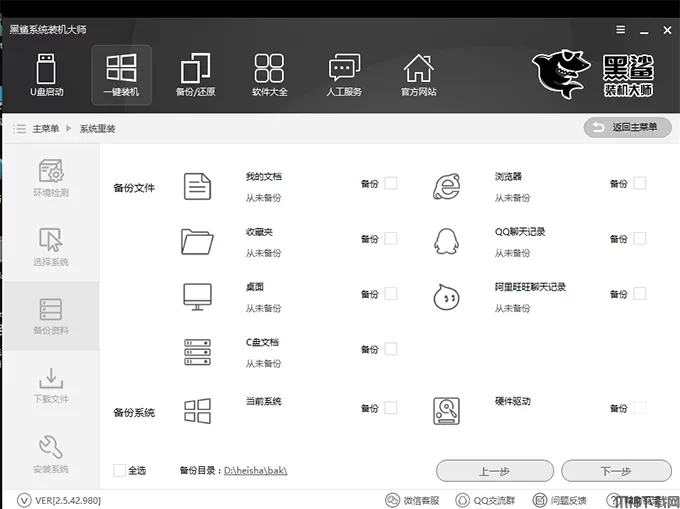The width and height of the screenshot is (680, 509).
Task: Go to 官方网站 official website
Action: 418,76
